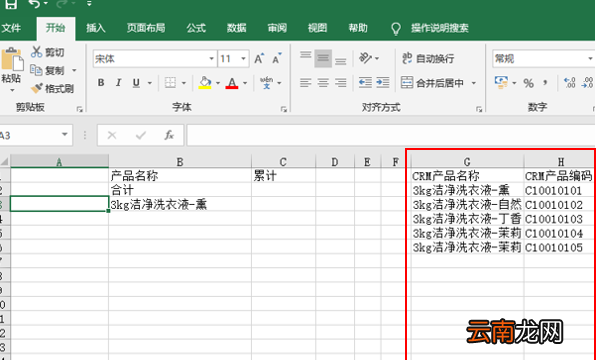Image resolution: width=600 pixels, height=360 pixels.
Task: Switch to the 视图 View tab
Action: (x=318, y=28)
